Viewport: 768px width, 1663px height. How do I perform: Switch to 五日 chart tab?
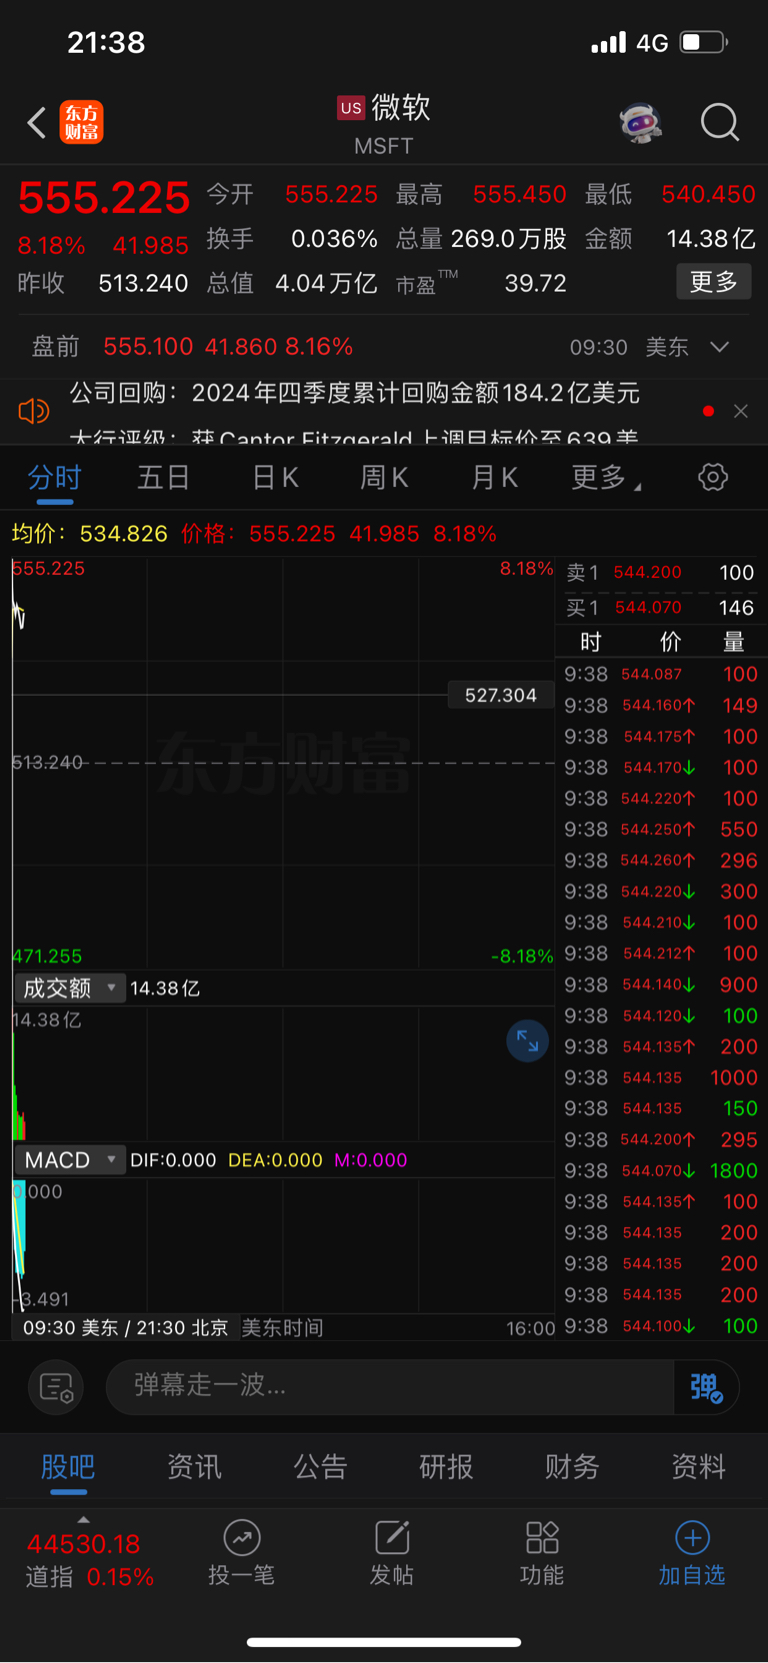(x=164, y=478)
